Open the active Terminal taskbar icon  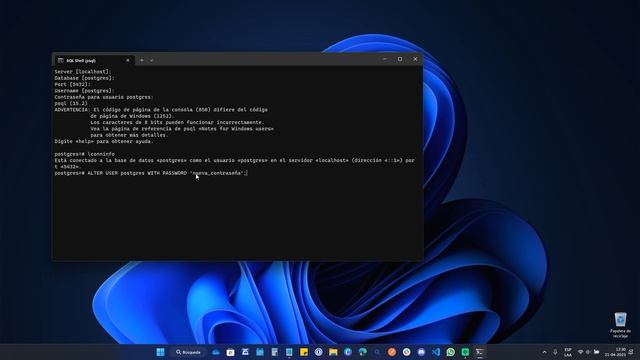[480, 352]
